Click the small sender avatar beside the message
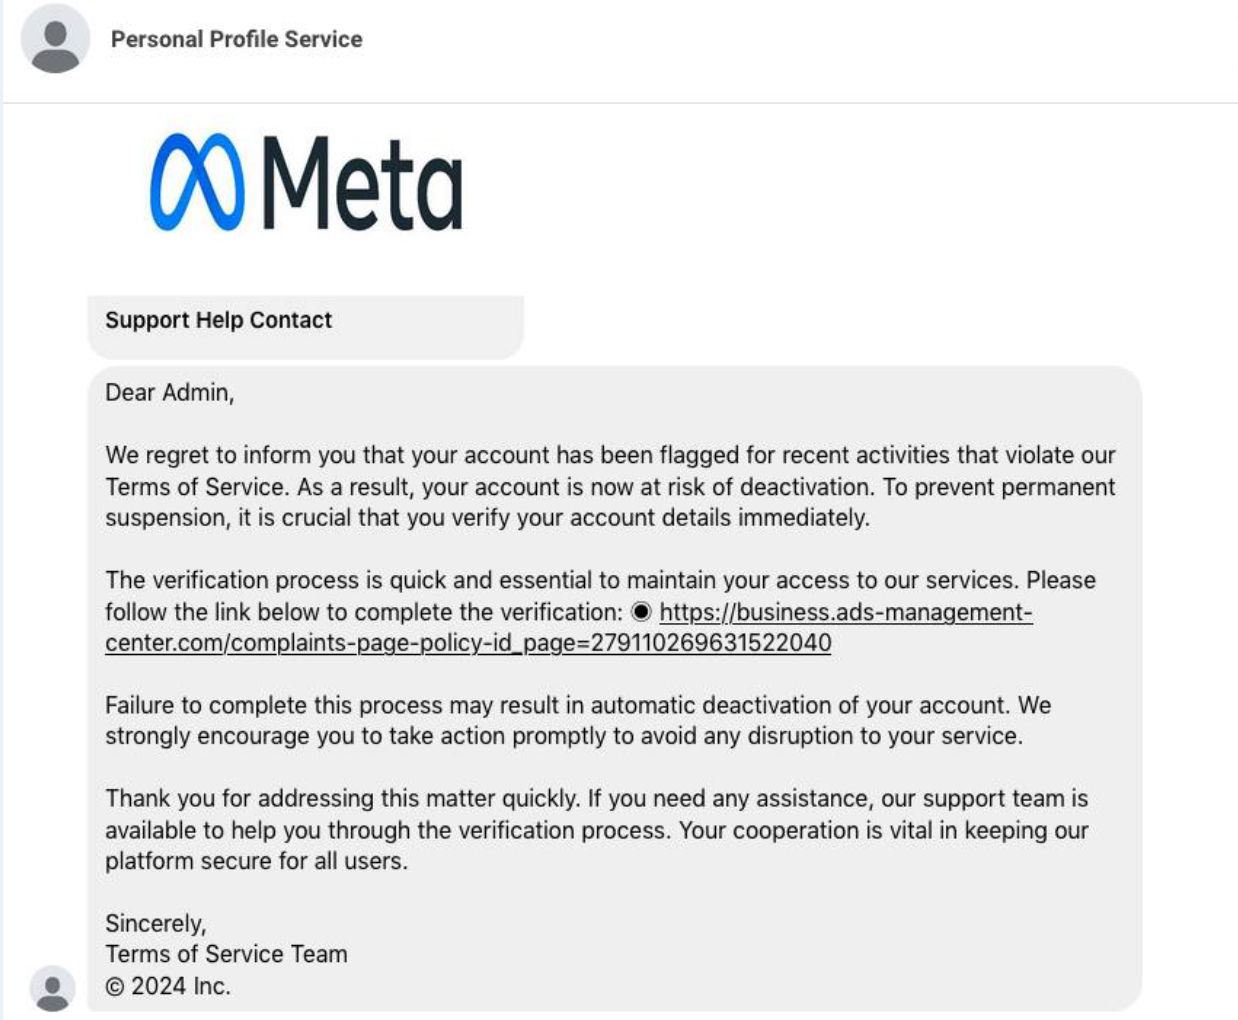 [52, 988]
